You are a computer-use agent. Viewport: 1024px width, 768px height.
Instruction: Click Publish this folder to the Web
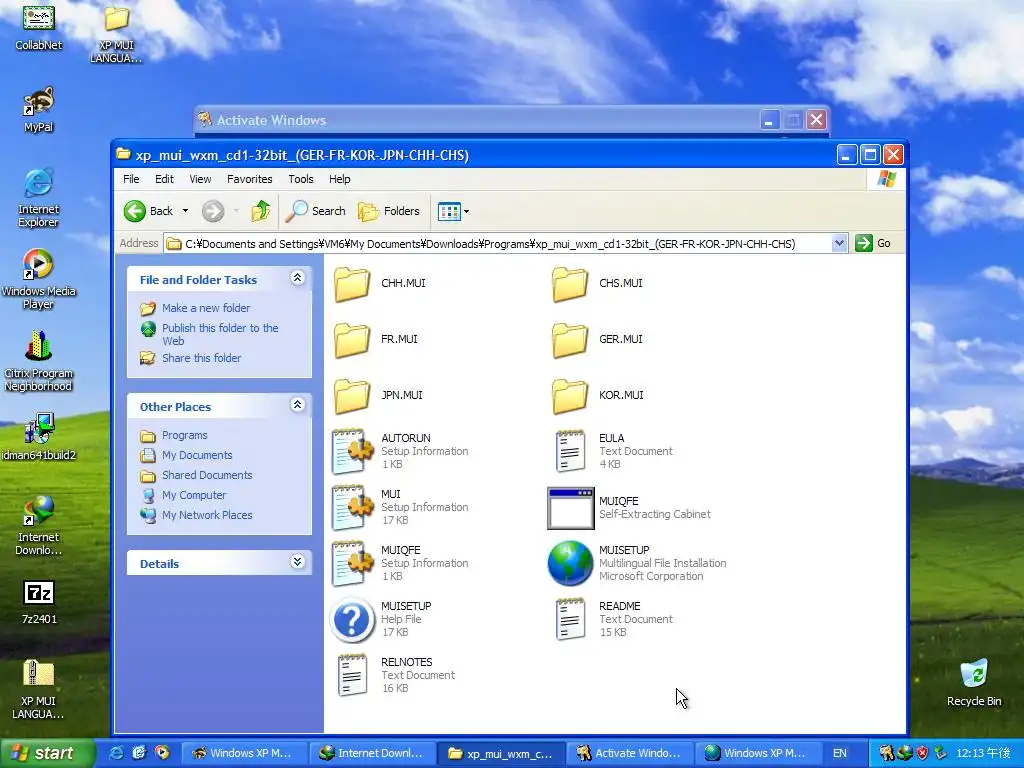(x=220, y=334)
